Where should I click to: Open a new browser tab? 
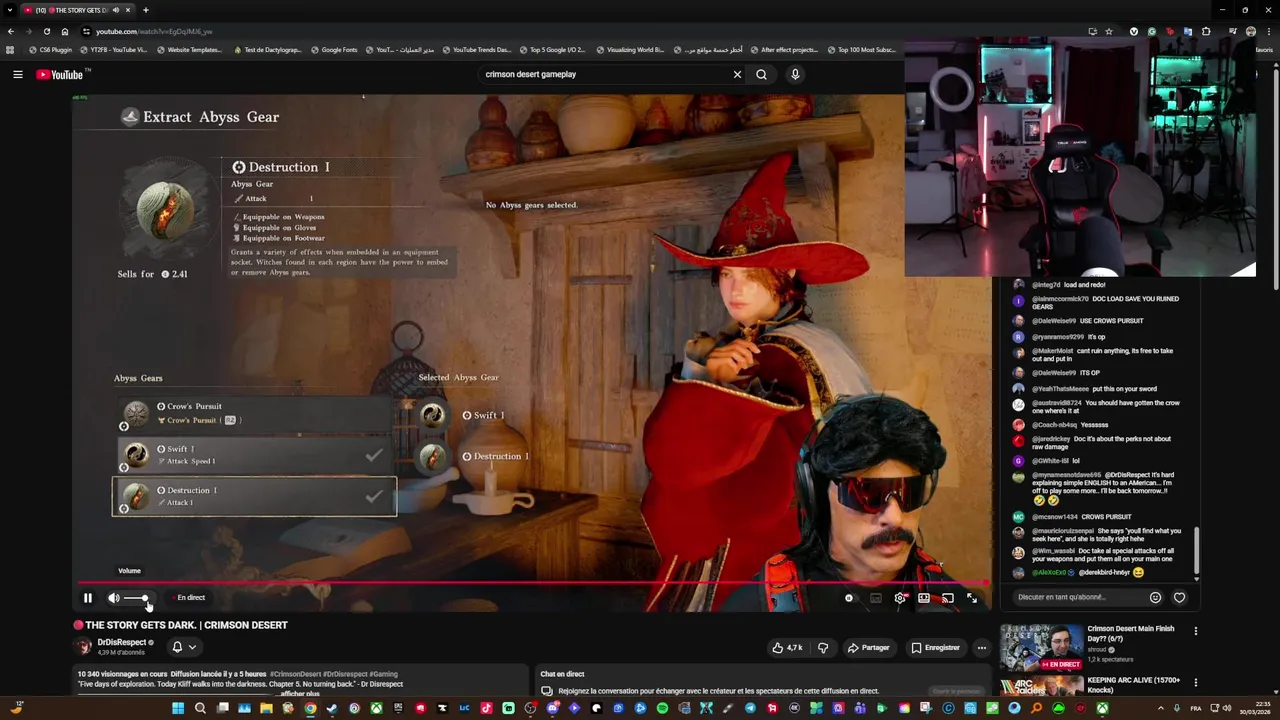tap(146, 10)
